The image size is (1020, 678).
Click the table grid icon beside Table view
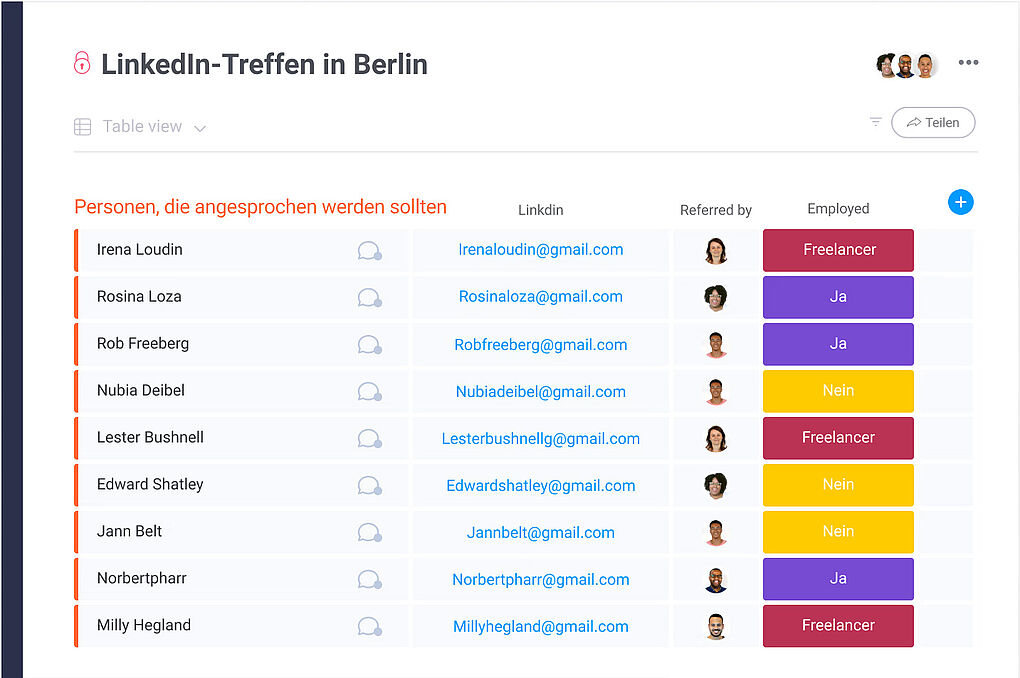point(83,127)
